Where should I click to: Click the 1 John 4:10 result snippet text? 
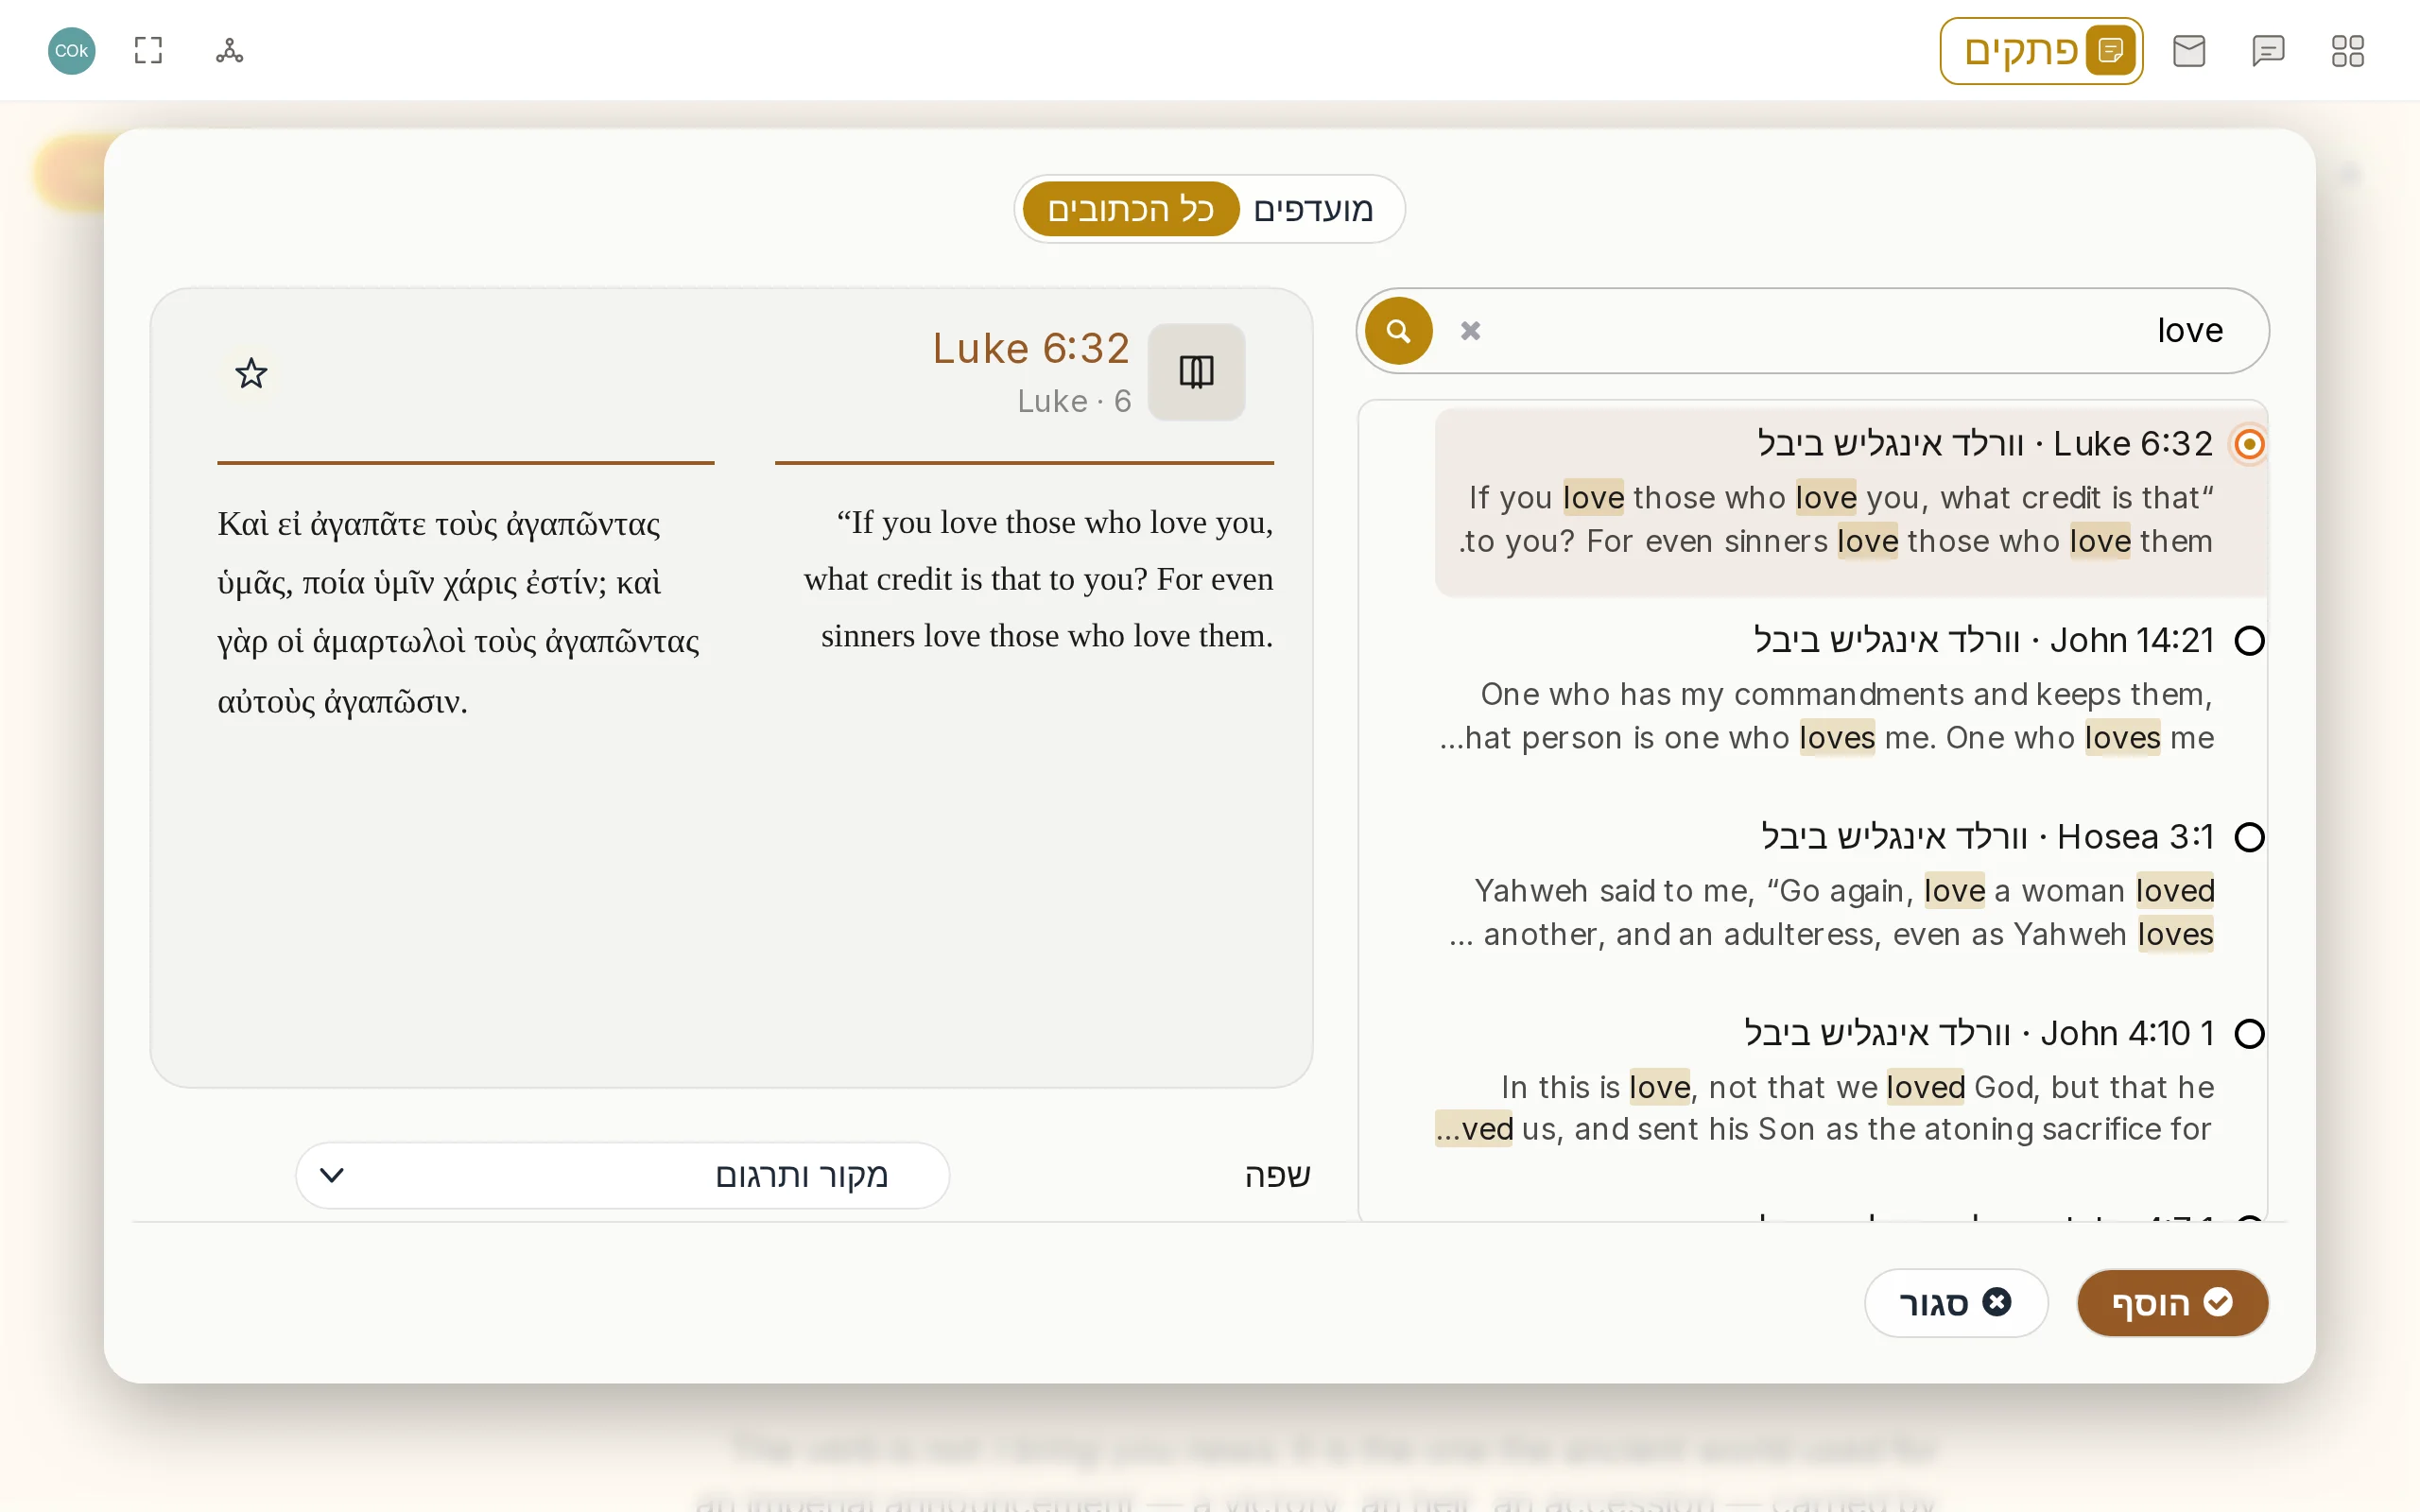(1825, 1108)
